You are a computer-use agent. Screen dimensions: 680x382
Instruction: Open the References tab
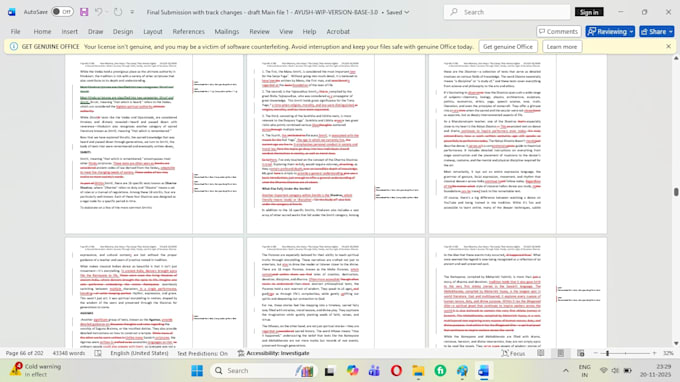(188, 32)
